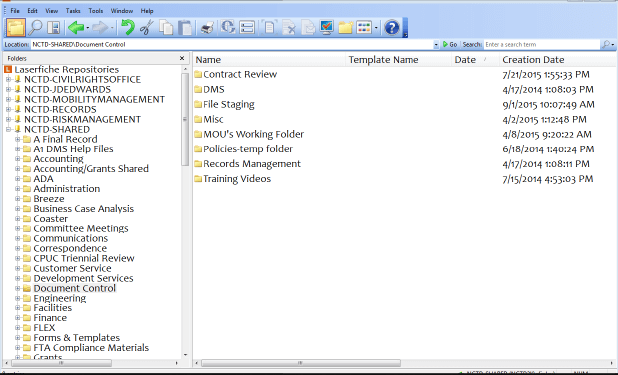Click the printer icon

point(207,28)
